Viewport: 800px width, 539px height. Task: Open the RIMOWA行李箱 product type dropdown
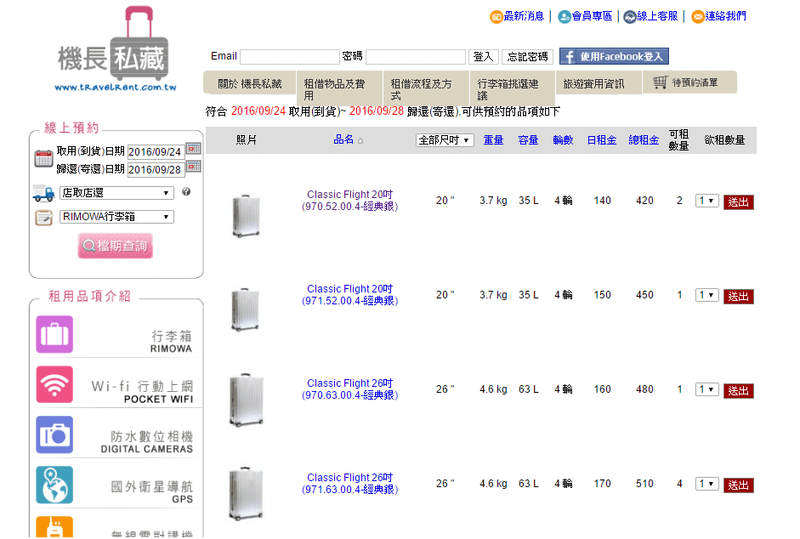(x=116, y=217)
